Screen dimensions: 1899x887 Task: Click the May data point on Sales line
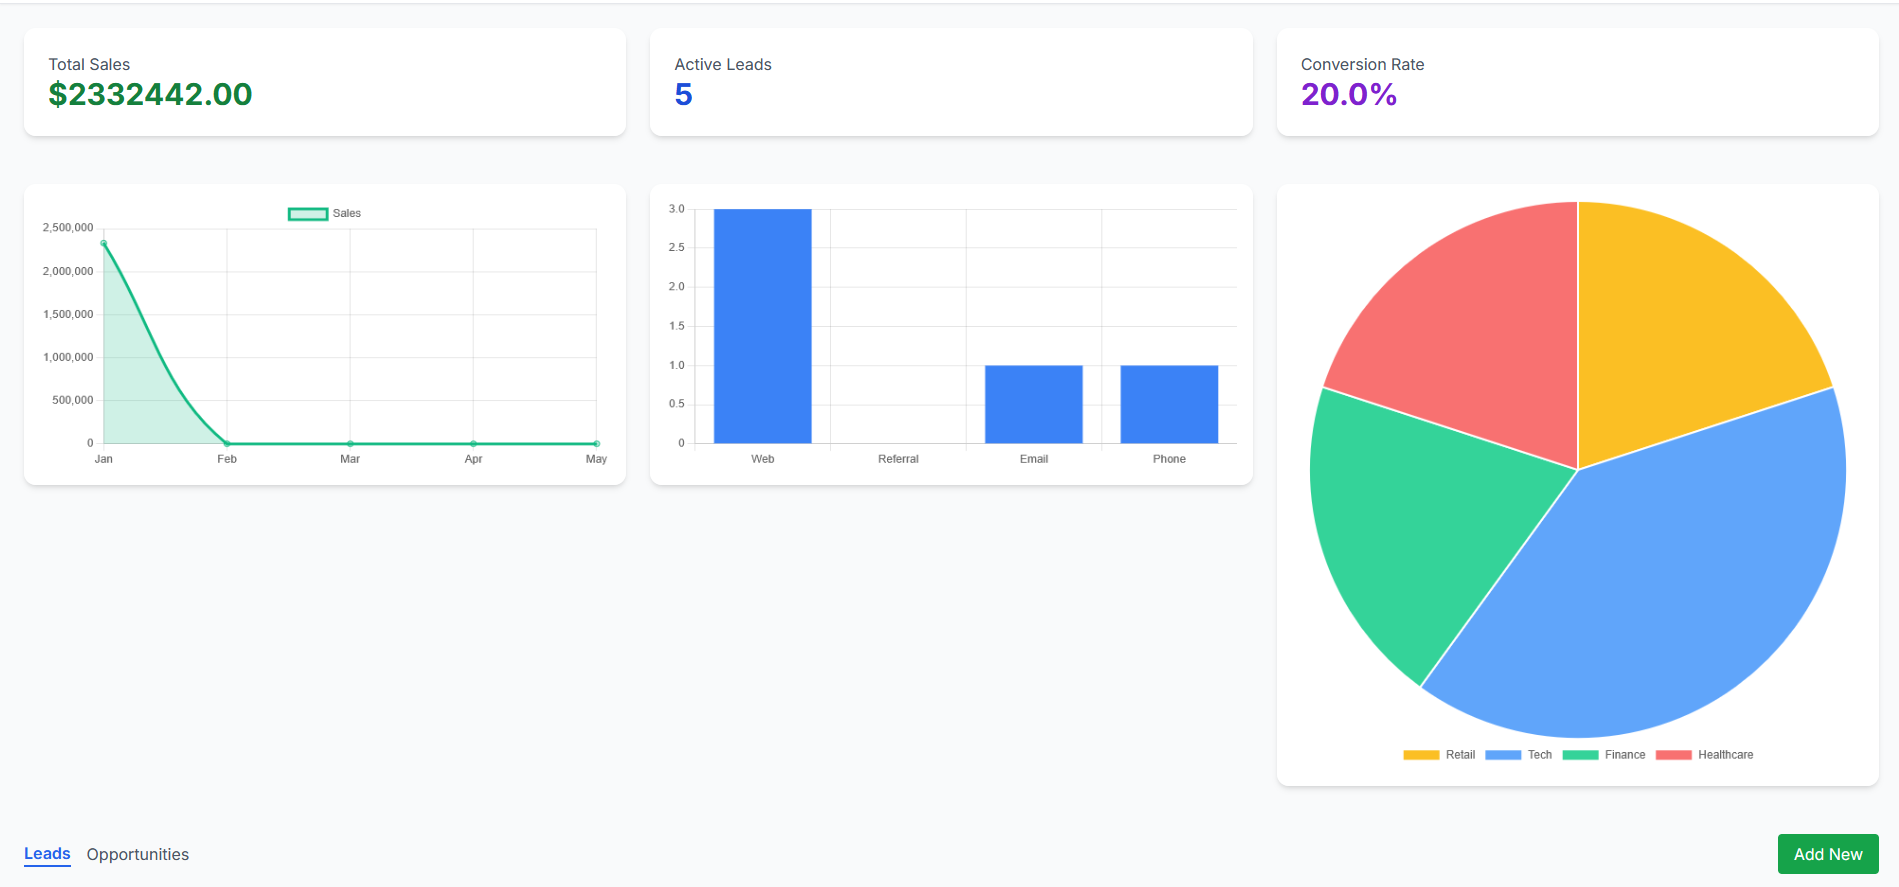(x=596, y=443)
